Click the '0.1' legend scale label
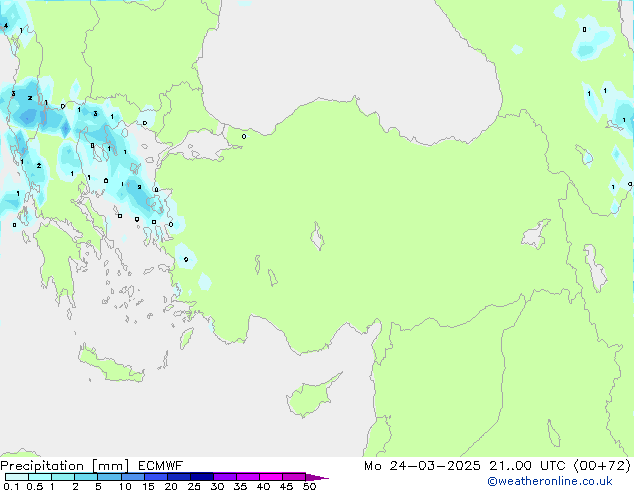This screenshot has height=490, width=634. click(11, 486)
